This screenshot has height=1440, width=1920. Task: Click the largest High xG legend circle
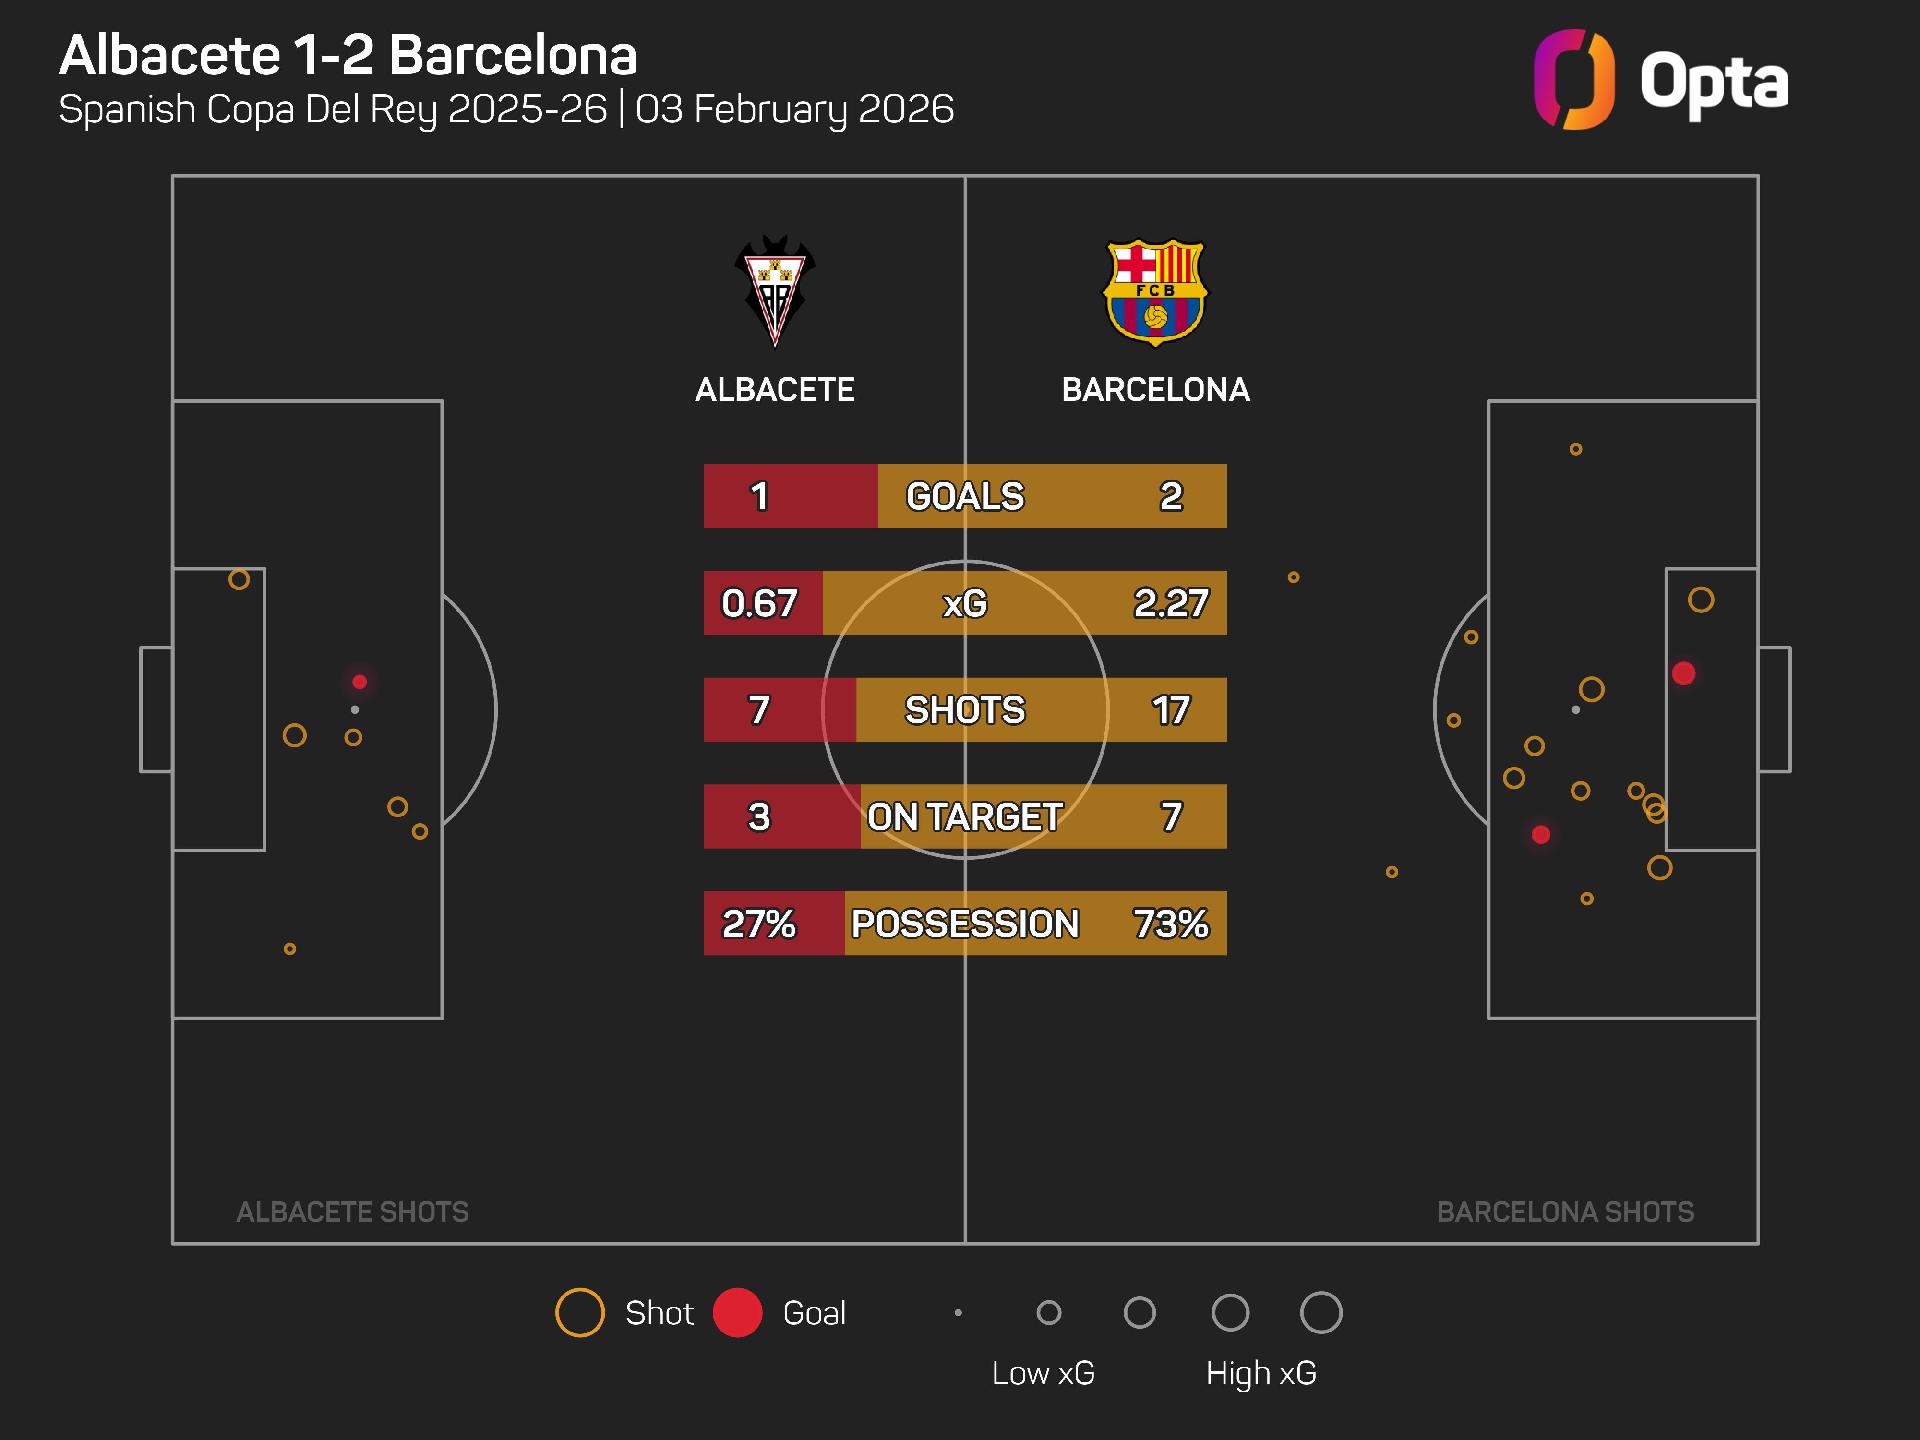coord(1321,1313)
